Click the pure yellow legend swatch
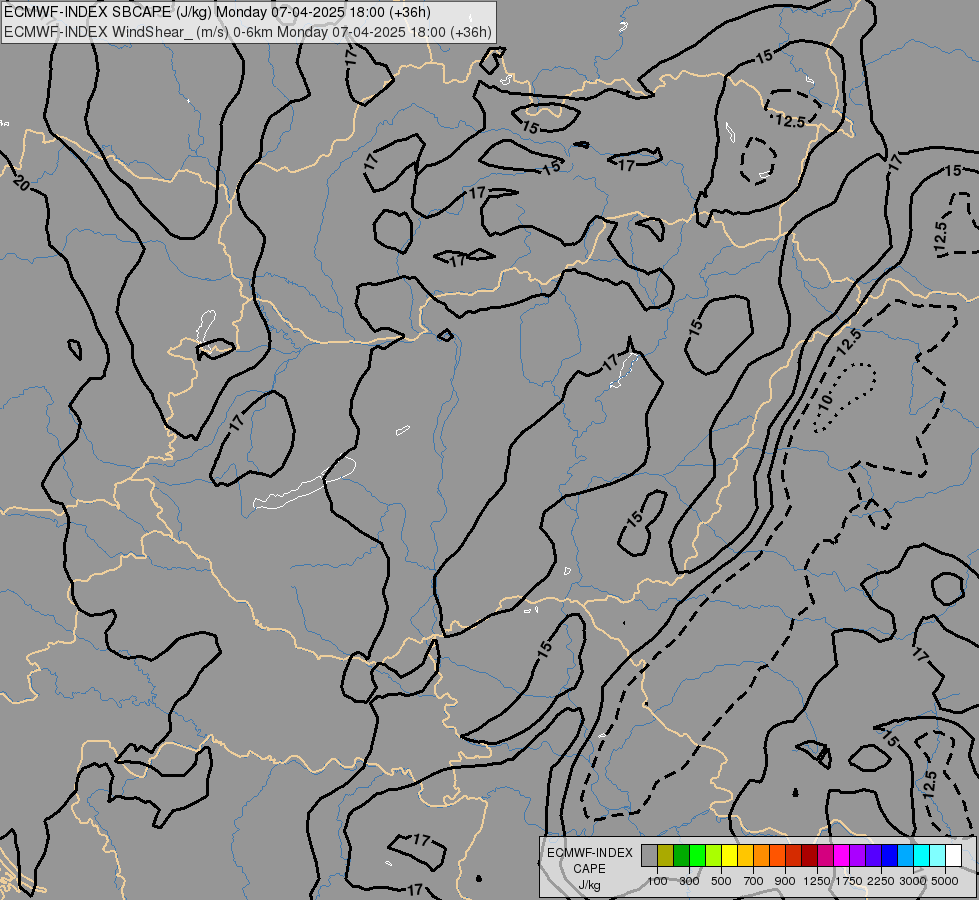This screenshot has width=979, height=900. (730, 855)
